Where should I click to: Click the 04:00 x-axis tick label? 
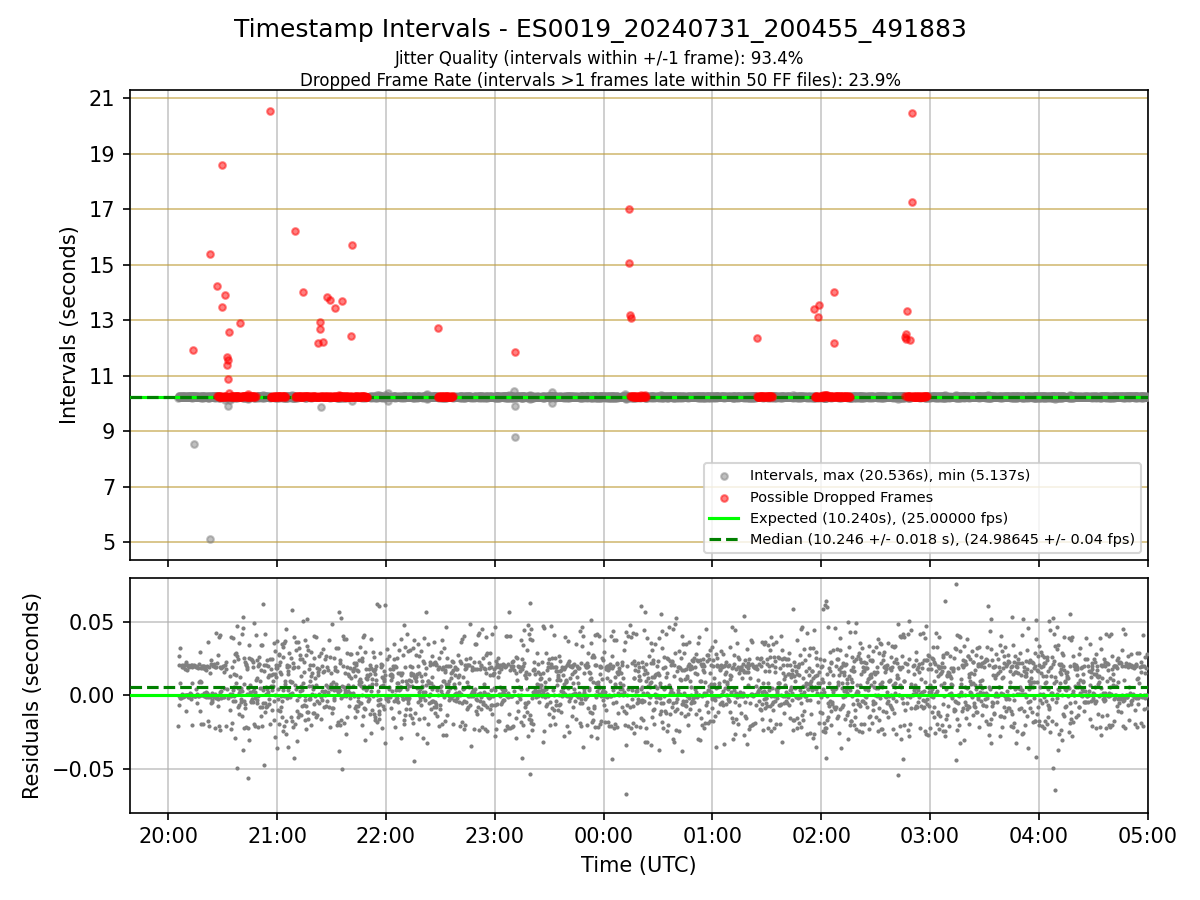(1039, 835)
